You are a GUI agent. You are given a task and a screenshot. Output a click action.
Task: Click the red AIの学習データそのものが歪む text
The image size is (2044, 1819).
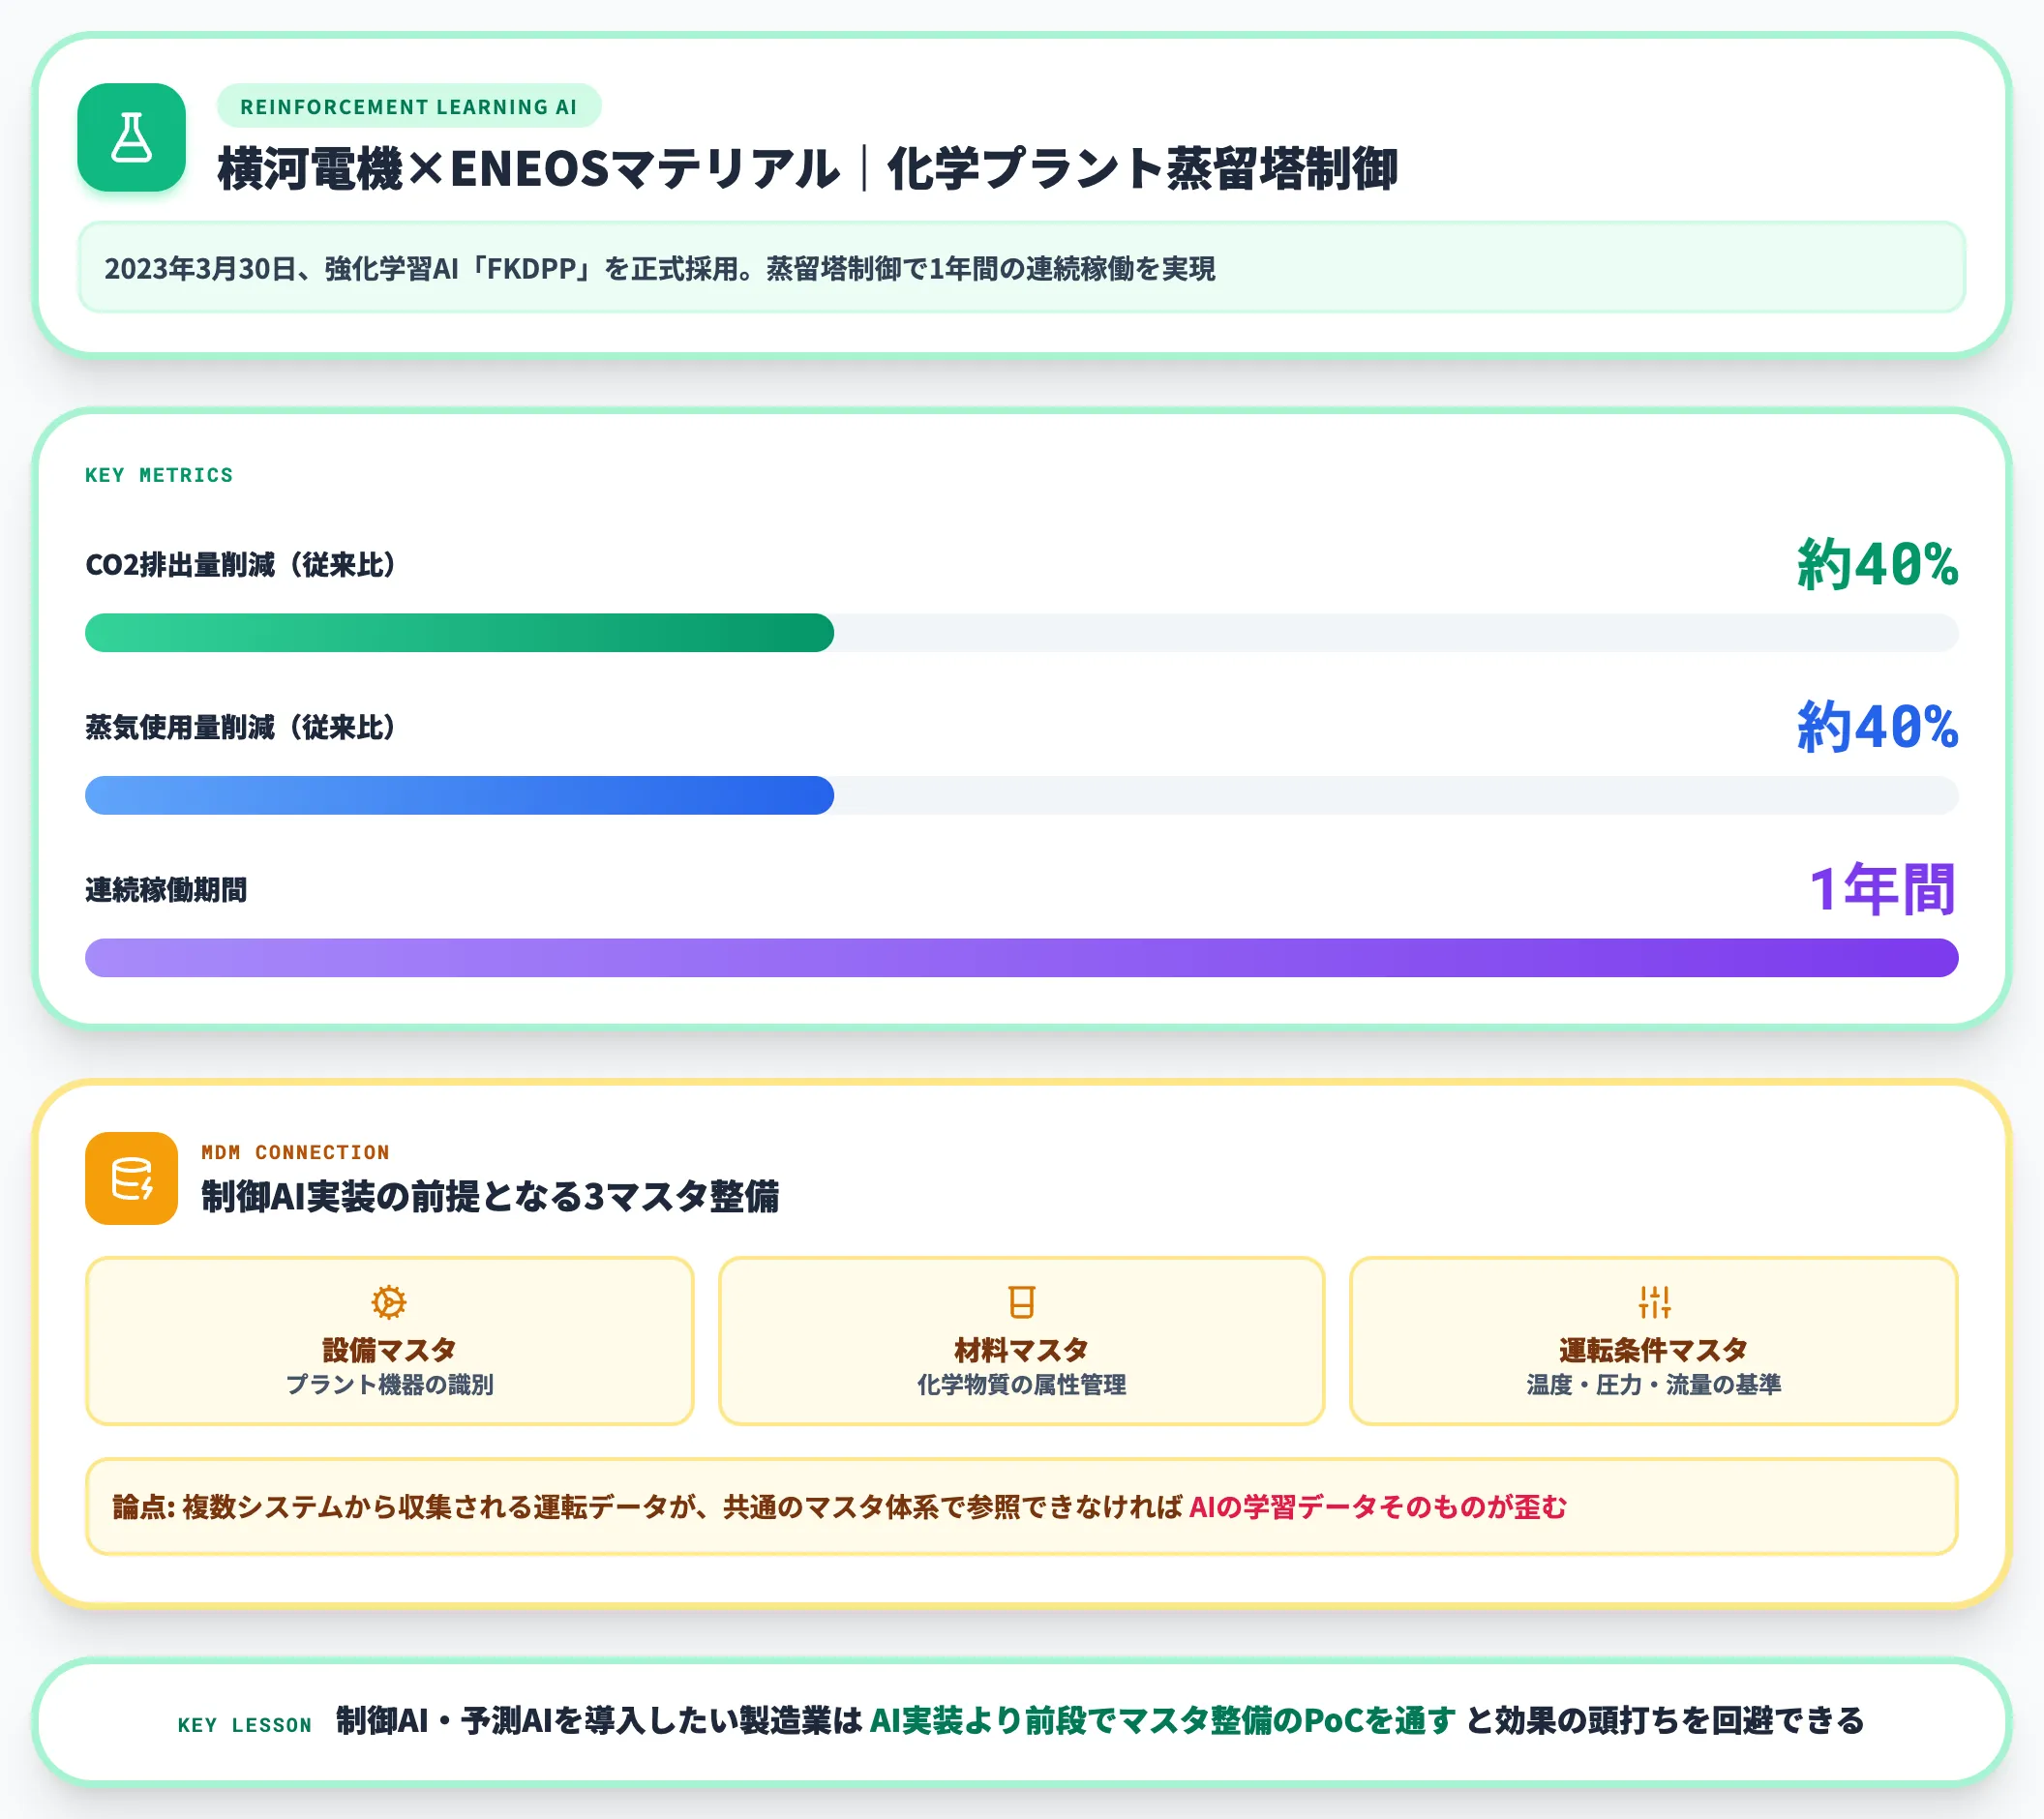1378,1507
